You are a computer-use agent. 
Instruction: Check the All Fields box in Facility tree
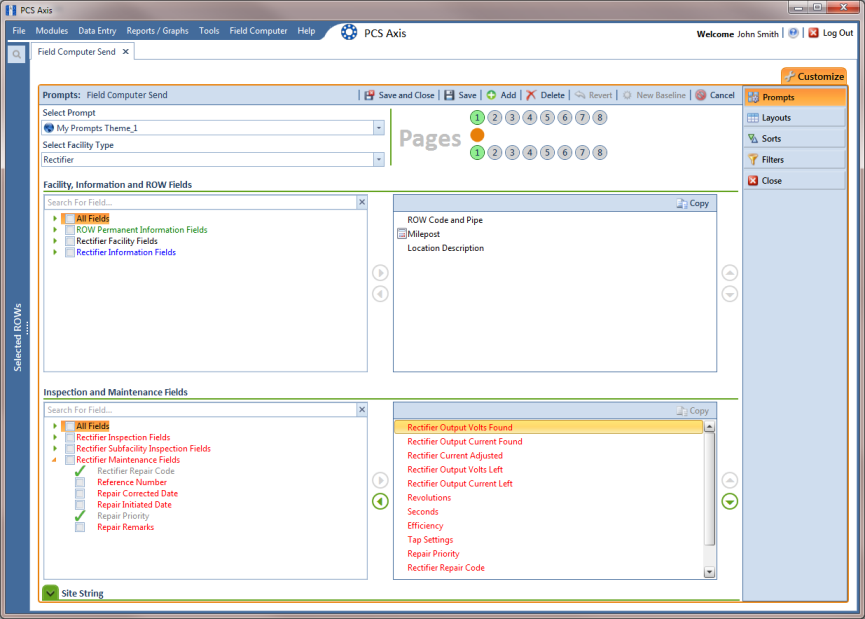coord(70,218)
